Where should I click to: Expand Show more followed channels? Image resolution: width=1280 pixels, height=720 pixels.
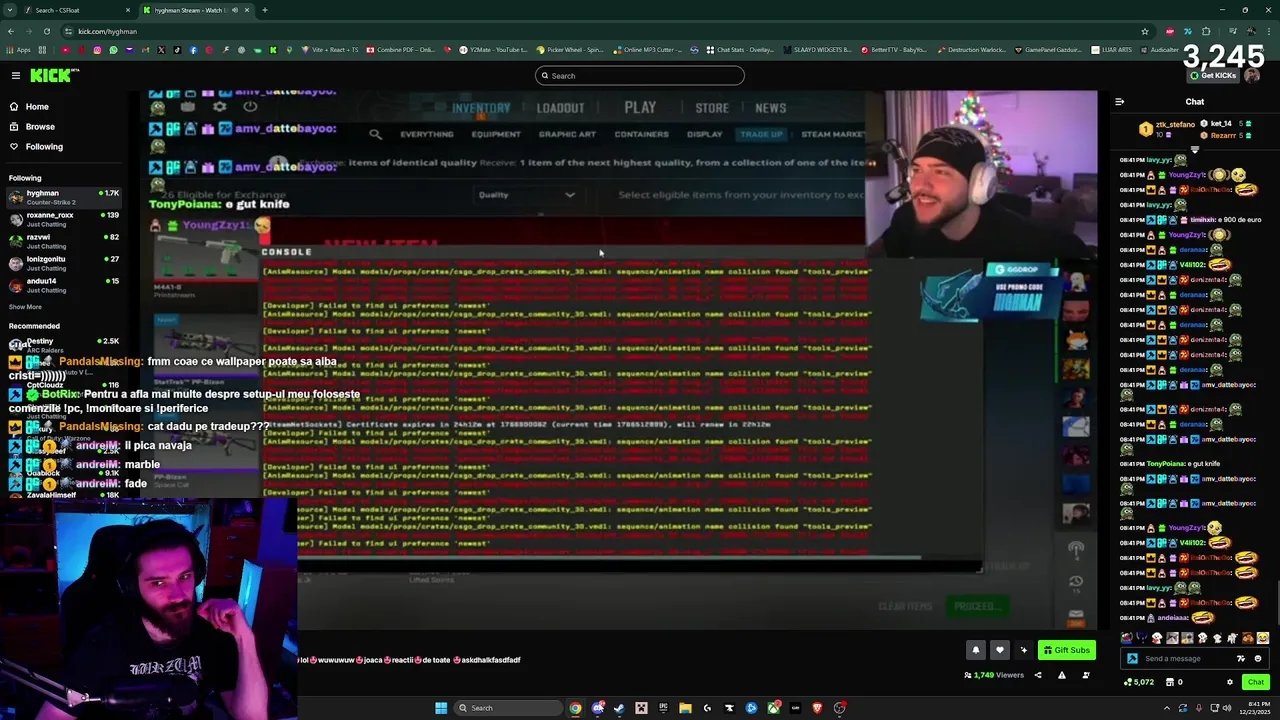coord(25,307)
